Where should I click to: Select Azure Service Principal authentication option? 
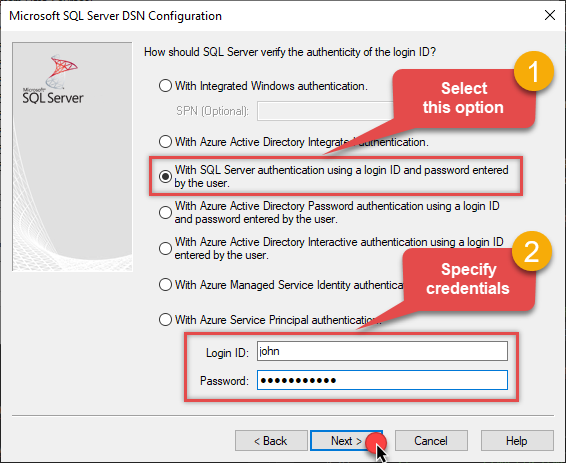(x=165, y=320)
